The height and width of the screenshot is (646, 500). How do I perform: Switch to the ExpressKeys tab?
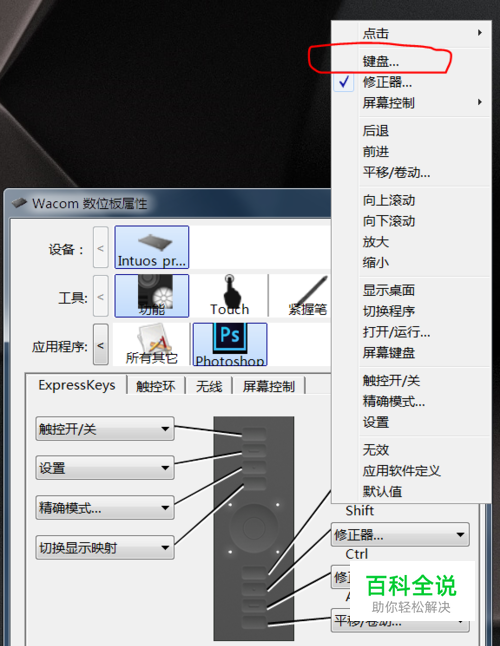point(77,385)
